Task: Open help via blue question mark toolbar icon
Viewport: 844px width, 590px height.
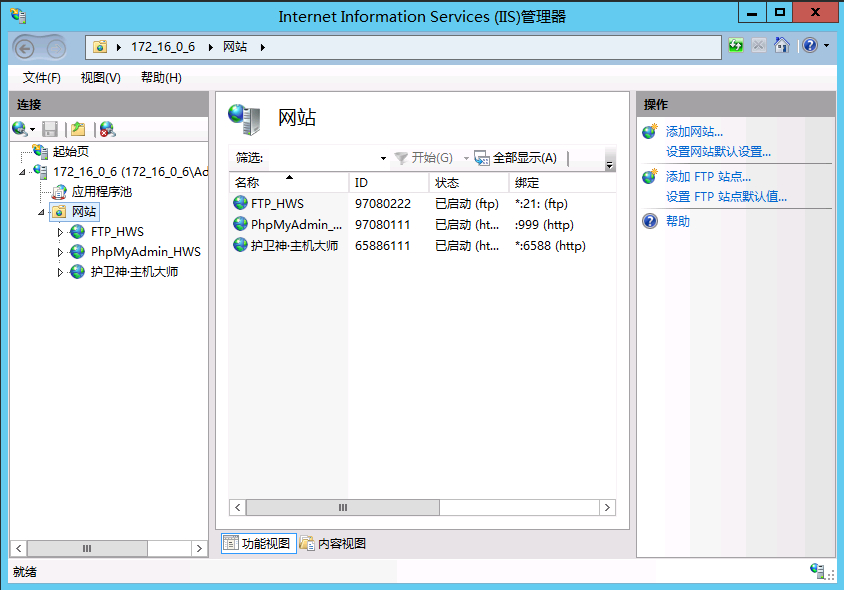Action: 810,45
